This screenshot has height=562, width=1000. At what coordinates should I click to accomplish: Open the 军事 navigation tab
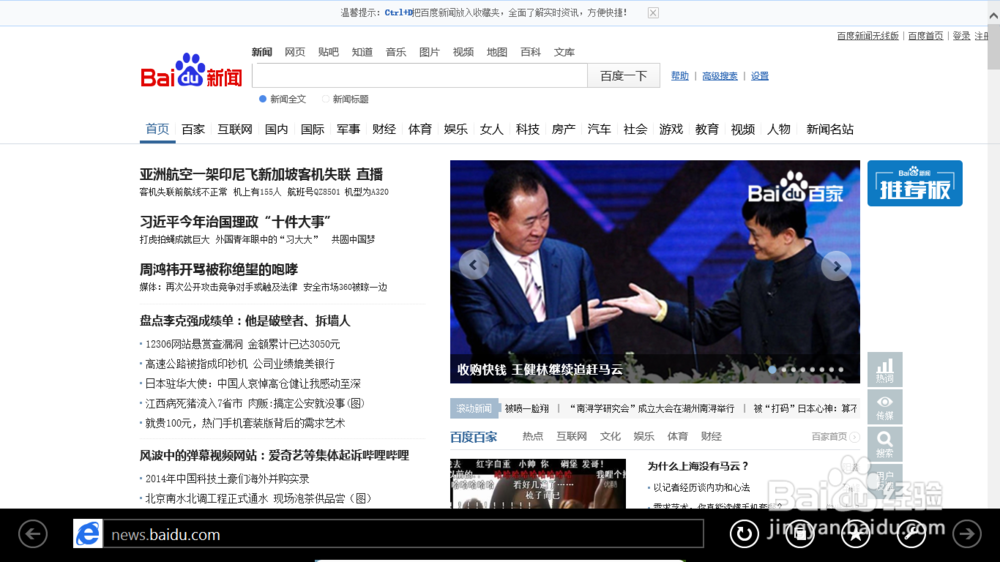click(x=348, y=129)
